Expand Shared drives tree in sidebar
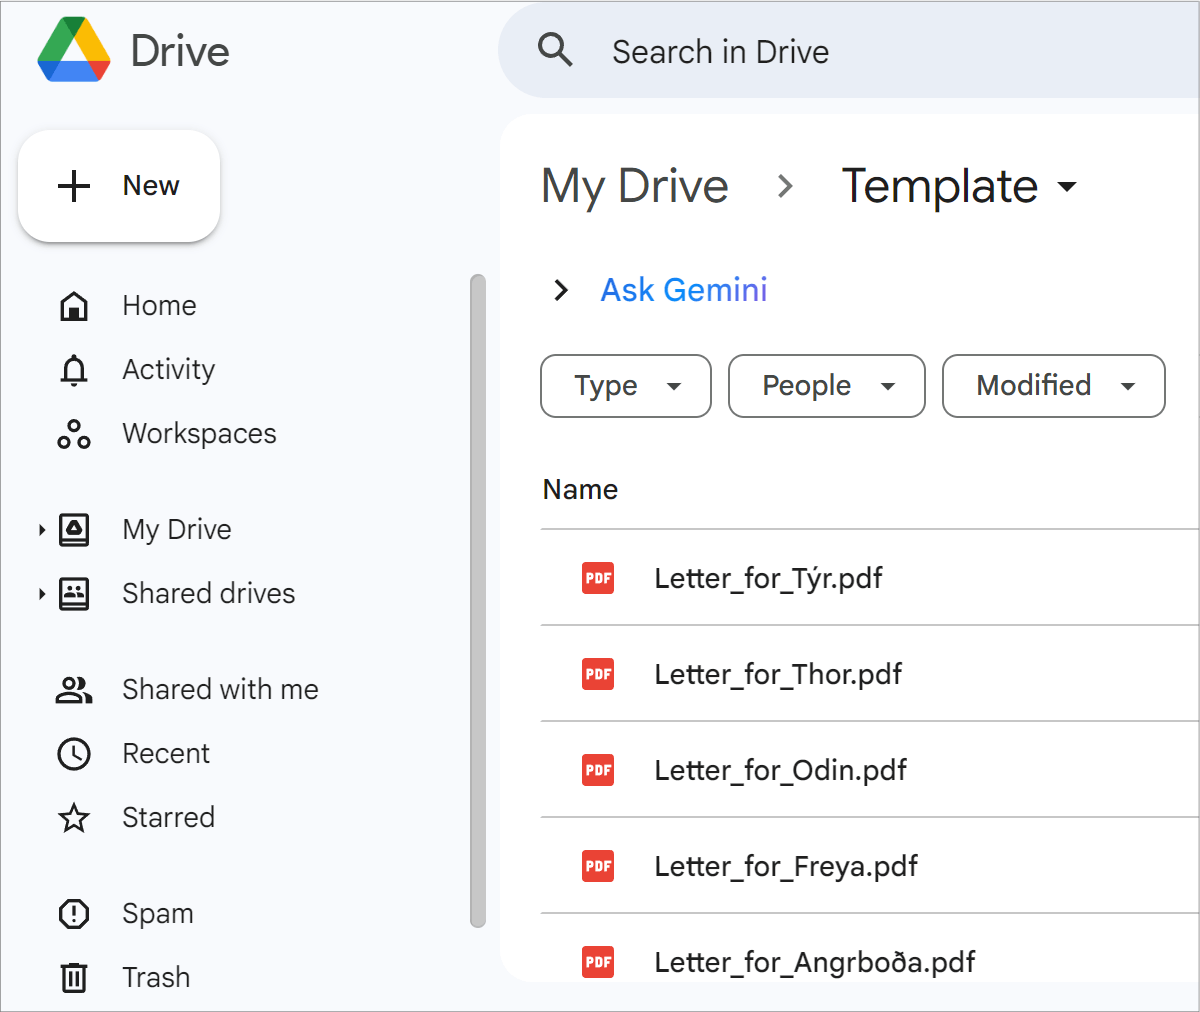This screenshot has width=1200, height=1012. click(41, 594)
